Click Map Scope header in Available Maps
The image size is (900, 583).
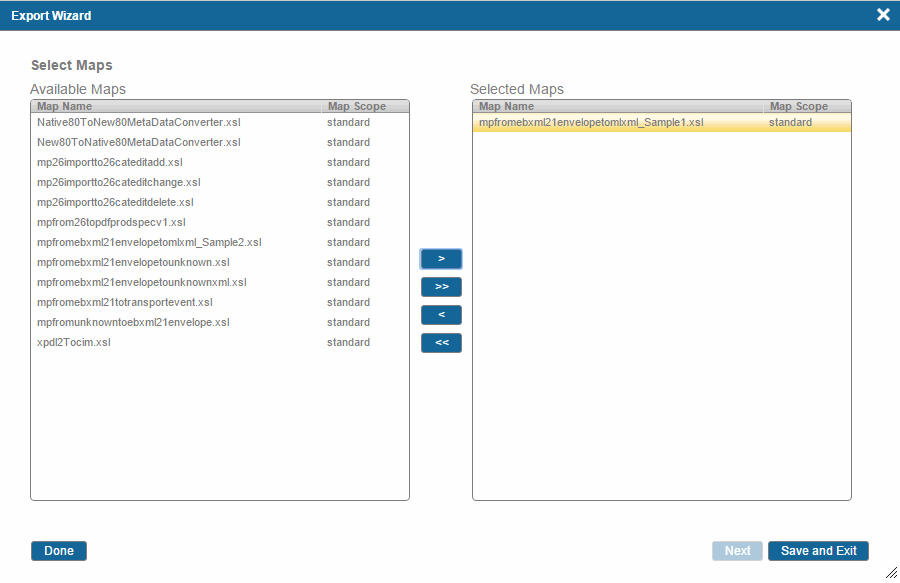[366, 106]
